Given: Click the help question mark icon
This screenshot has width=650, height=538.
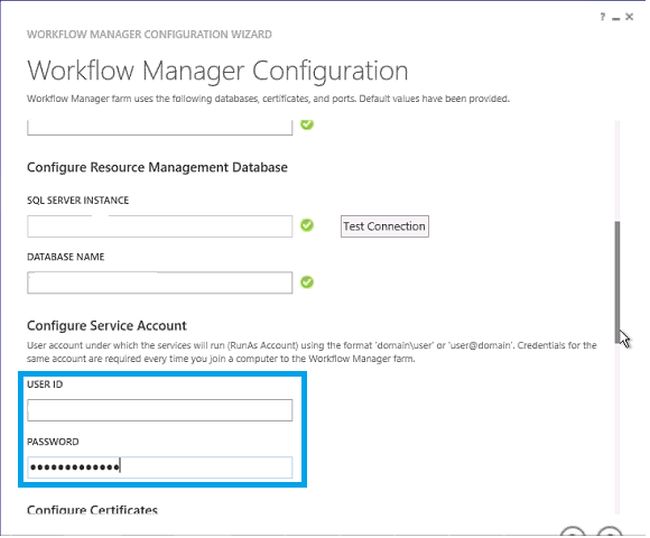Looking at the screenshot, I should [x=603, y=17].
